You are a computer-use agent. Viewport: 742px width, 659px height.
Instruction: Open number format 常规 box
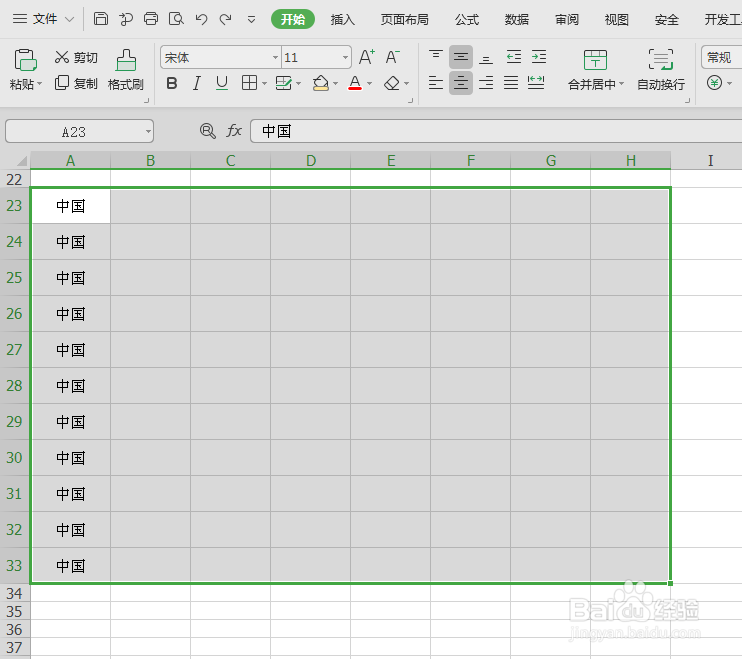point(721,57)
